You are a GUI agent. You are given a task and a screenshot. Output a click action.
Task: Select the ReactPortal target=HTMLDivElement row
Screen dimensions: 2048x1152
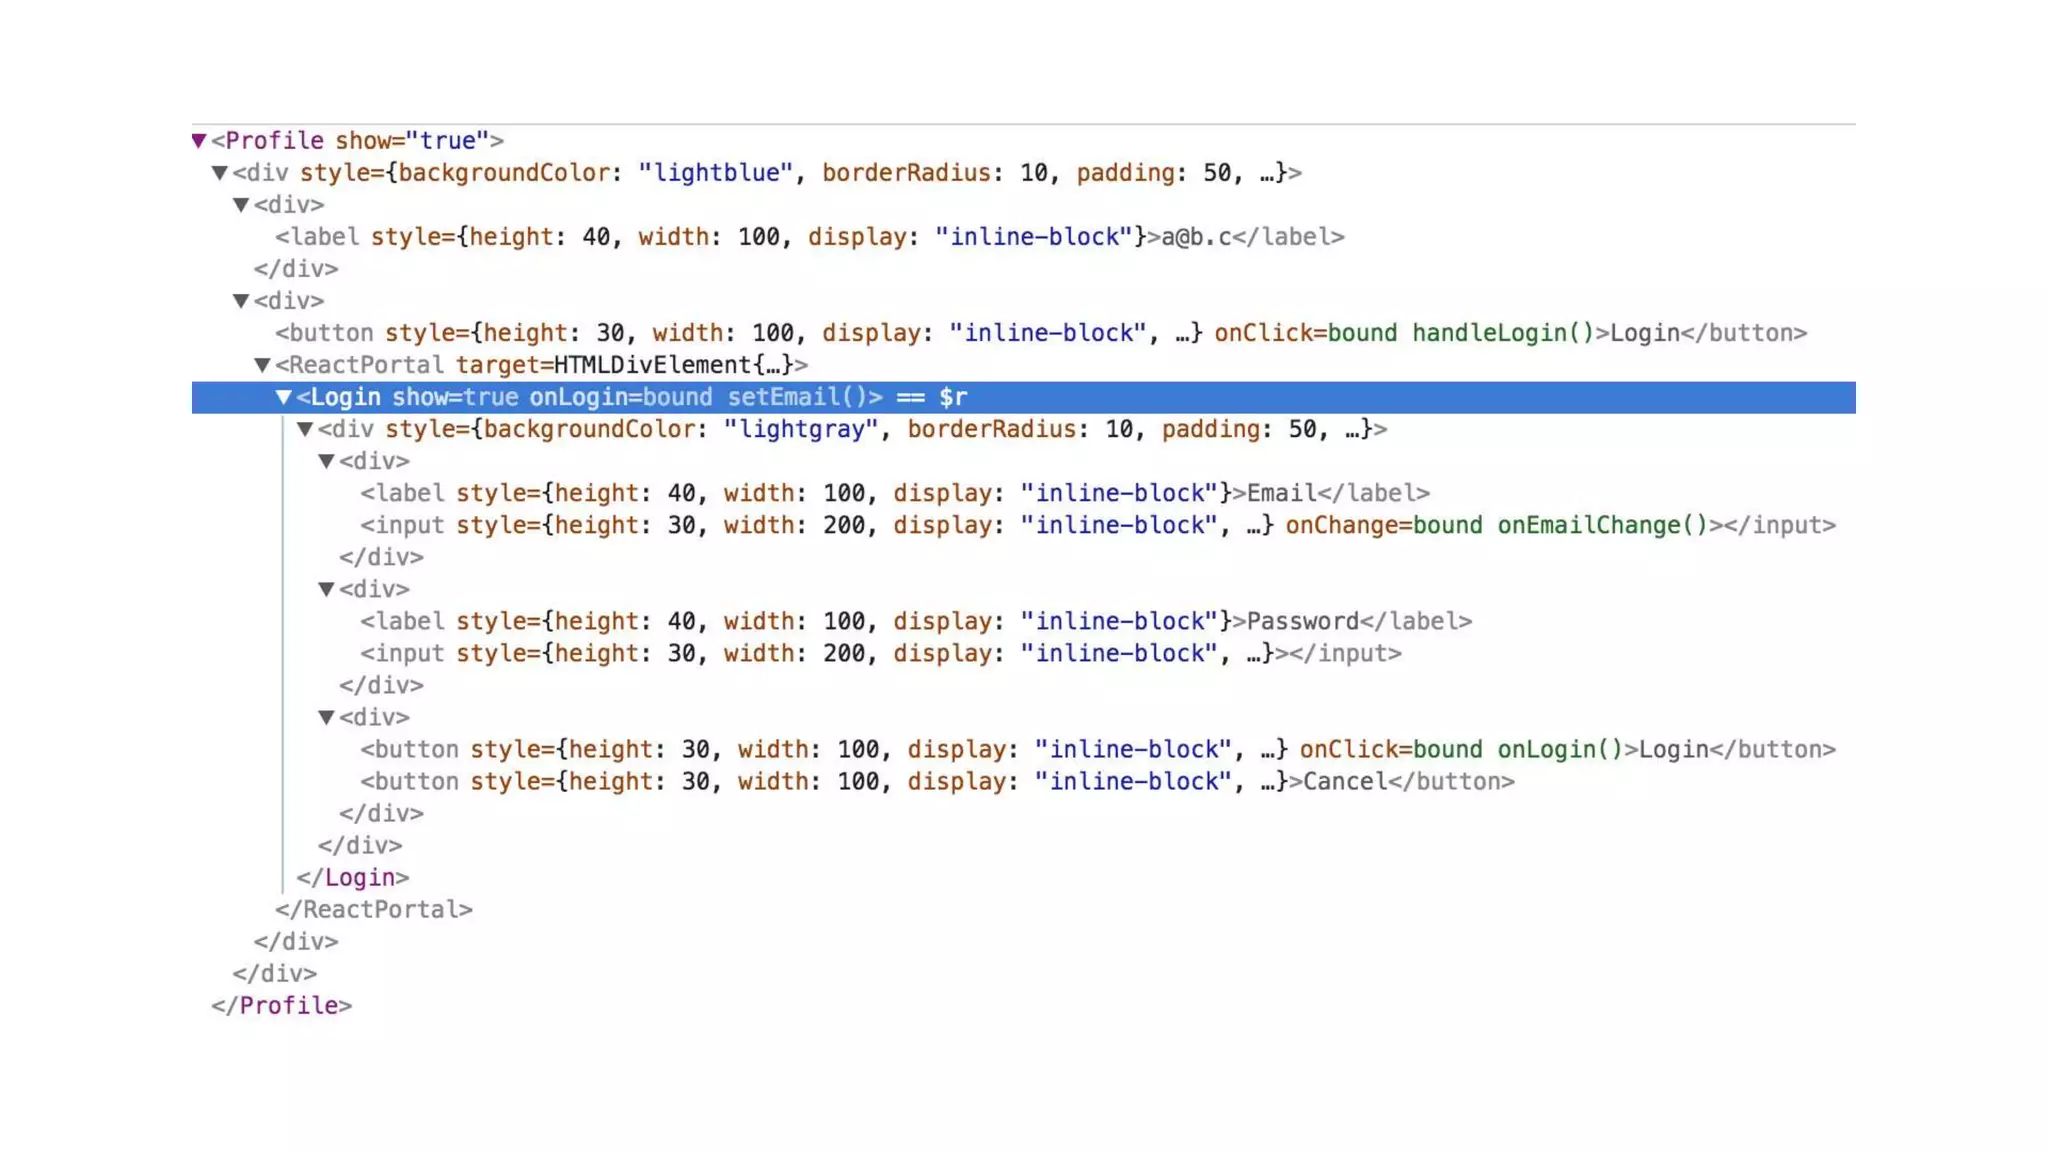click(541, 365)
